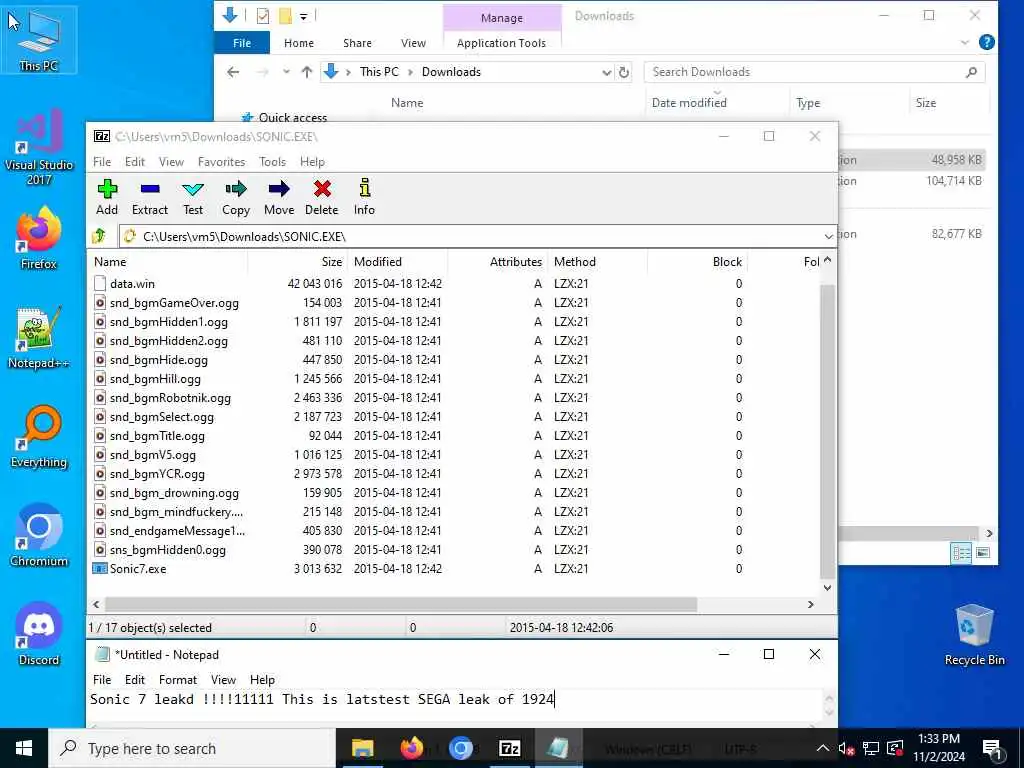Open the Tools menu in 7-Zip

(x=272, y=161)
